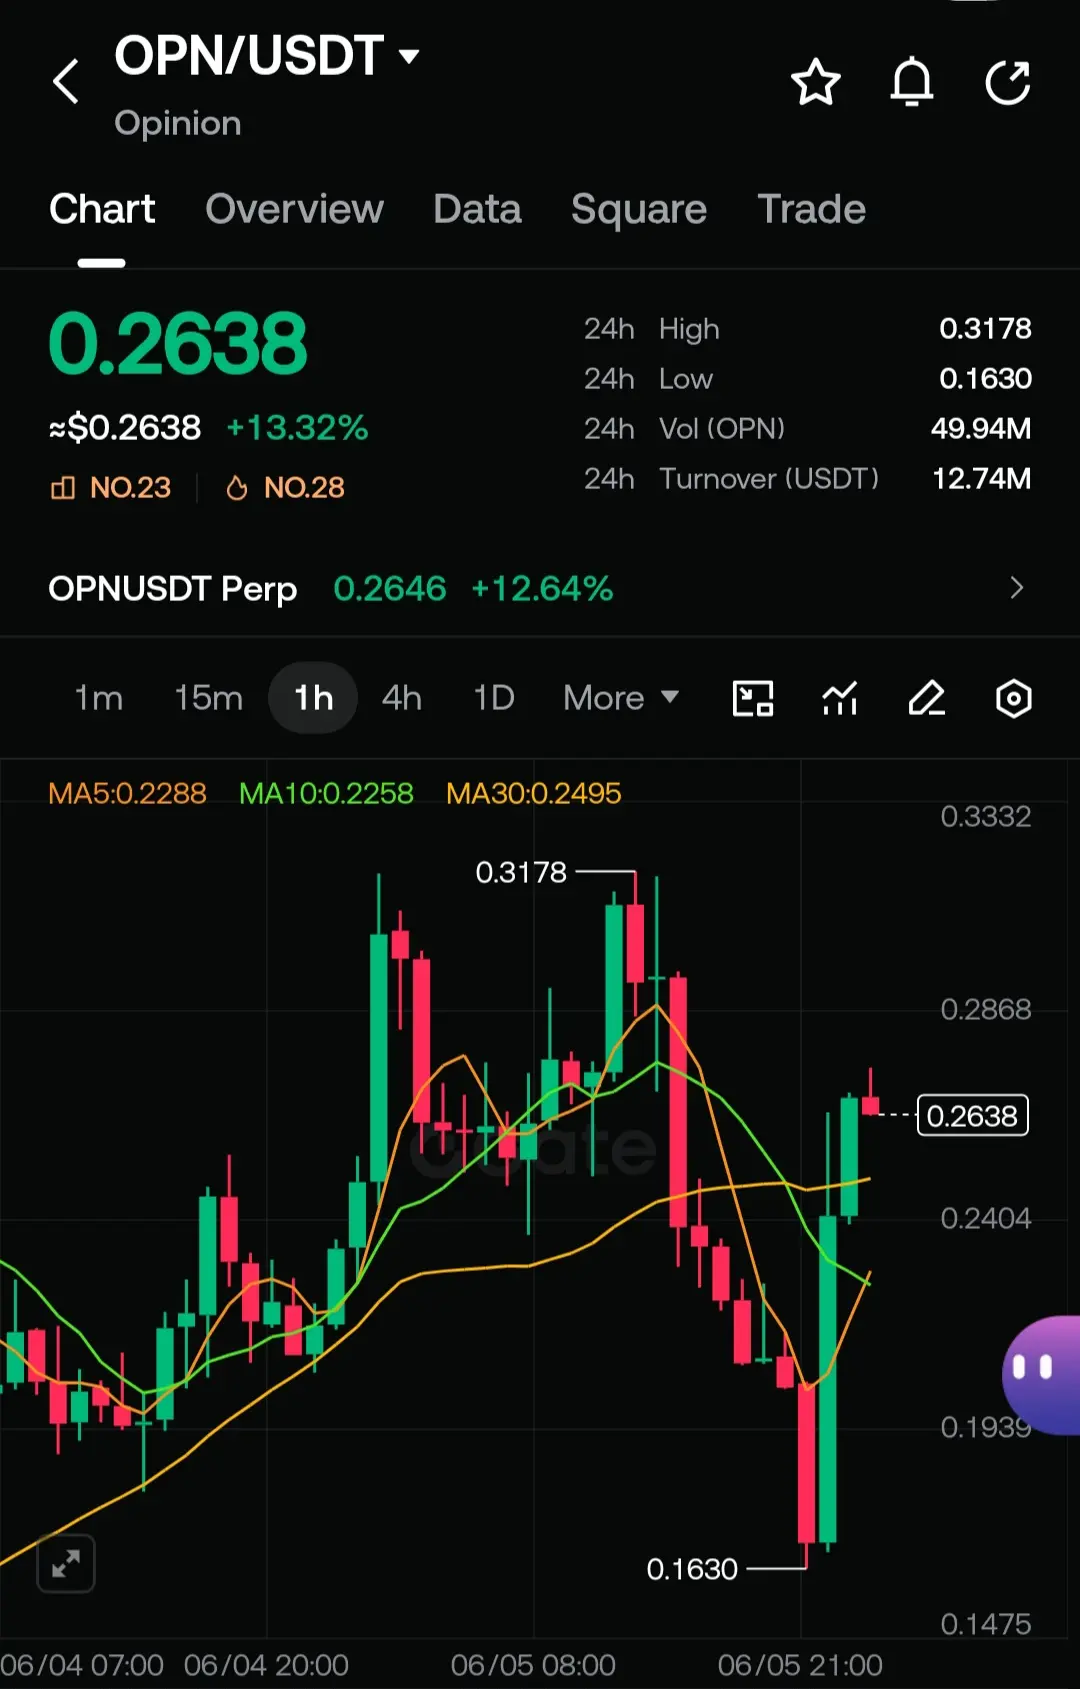Tap the 0.2868 price axis label
1080x1689 pixels.
(x=986, y=1009)
